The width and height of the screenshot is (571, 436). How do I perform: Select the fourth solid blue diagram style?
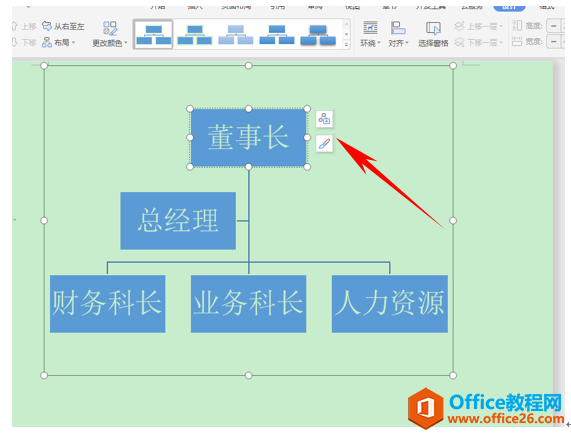coord(277,34)
